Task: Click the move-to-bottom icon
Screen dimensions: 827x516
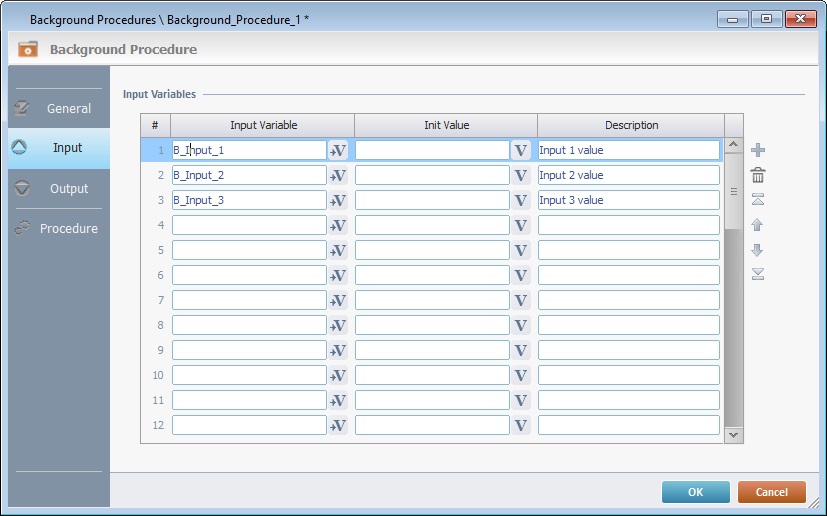Action: click(758, 274)
